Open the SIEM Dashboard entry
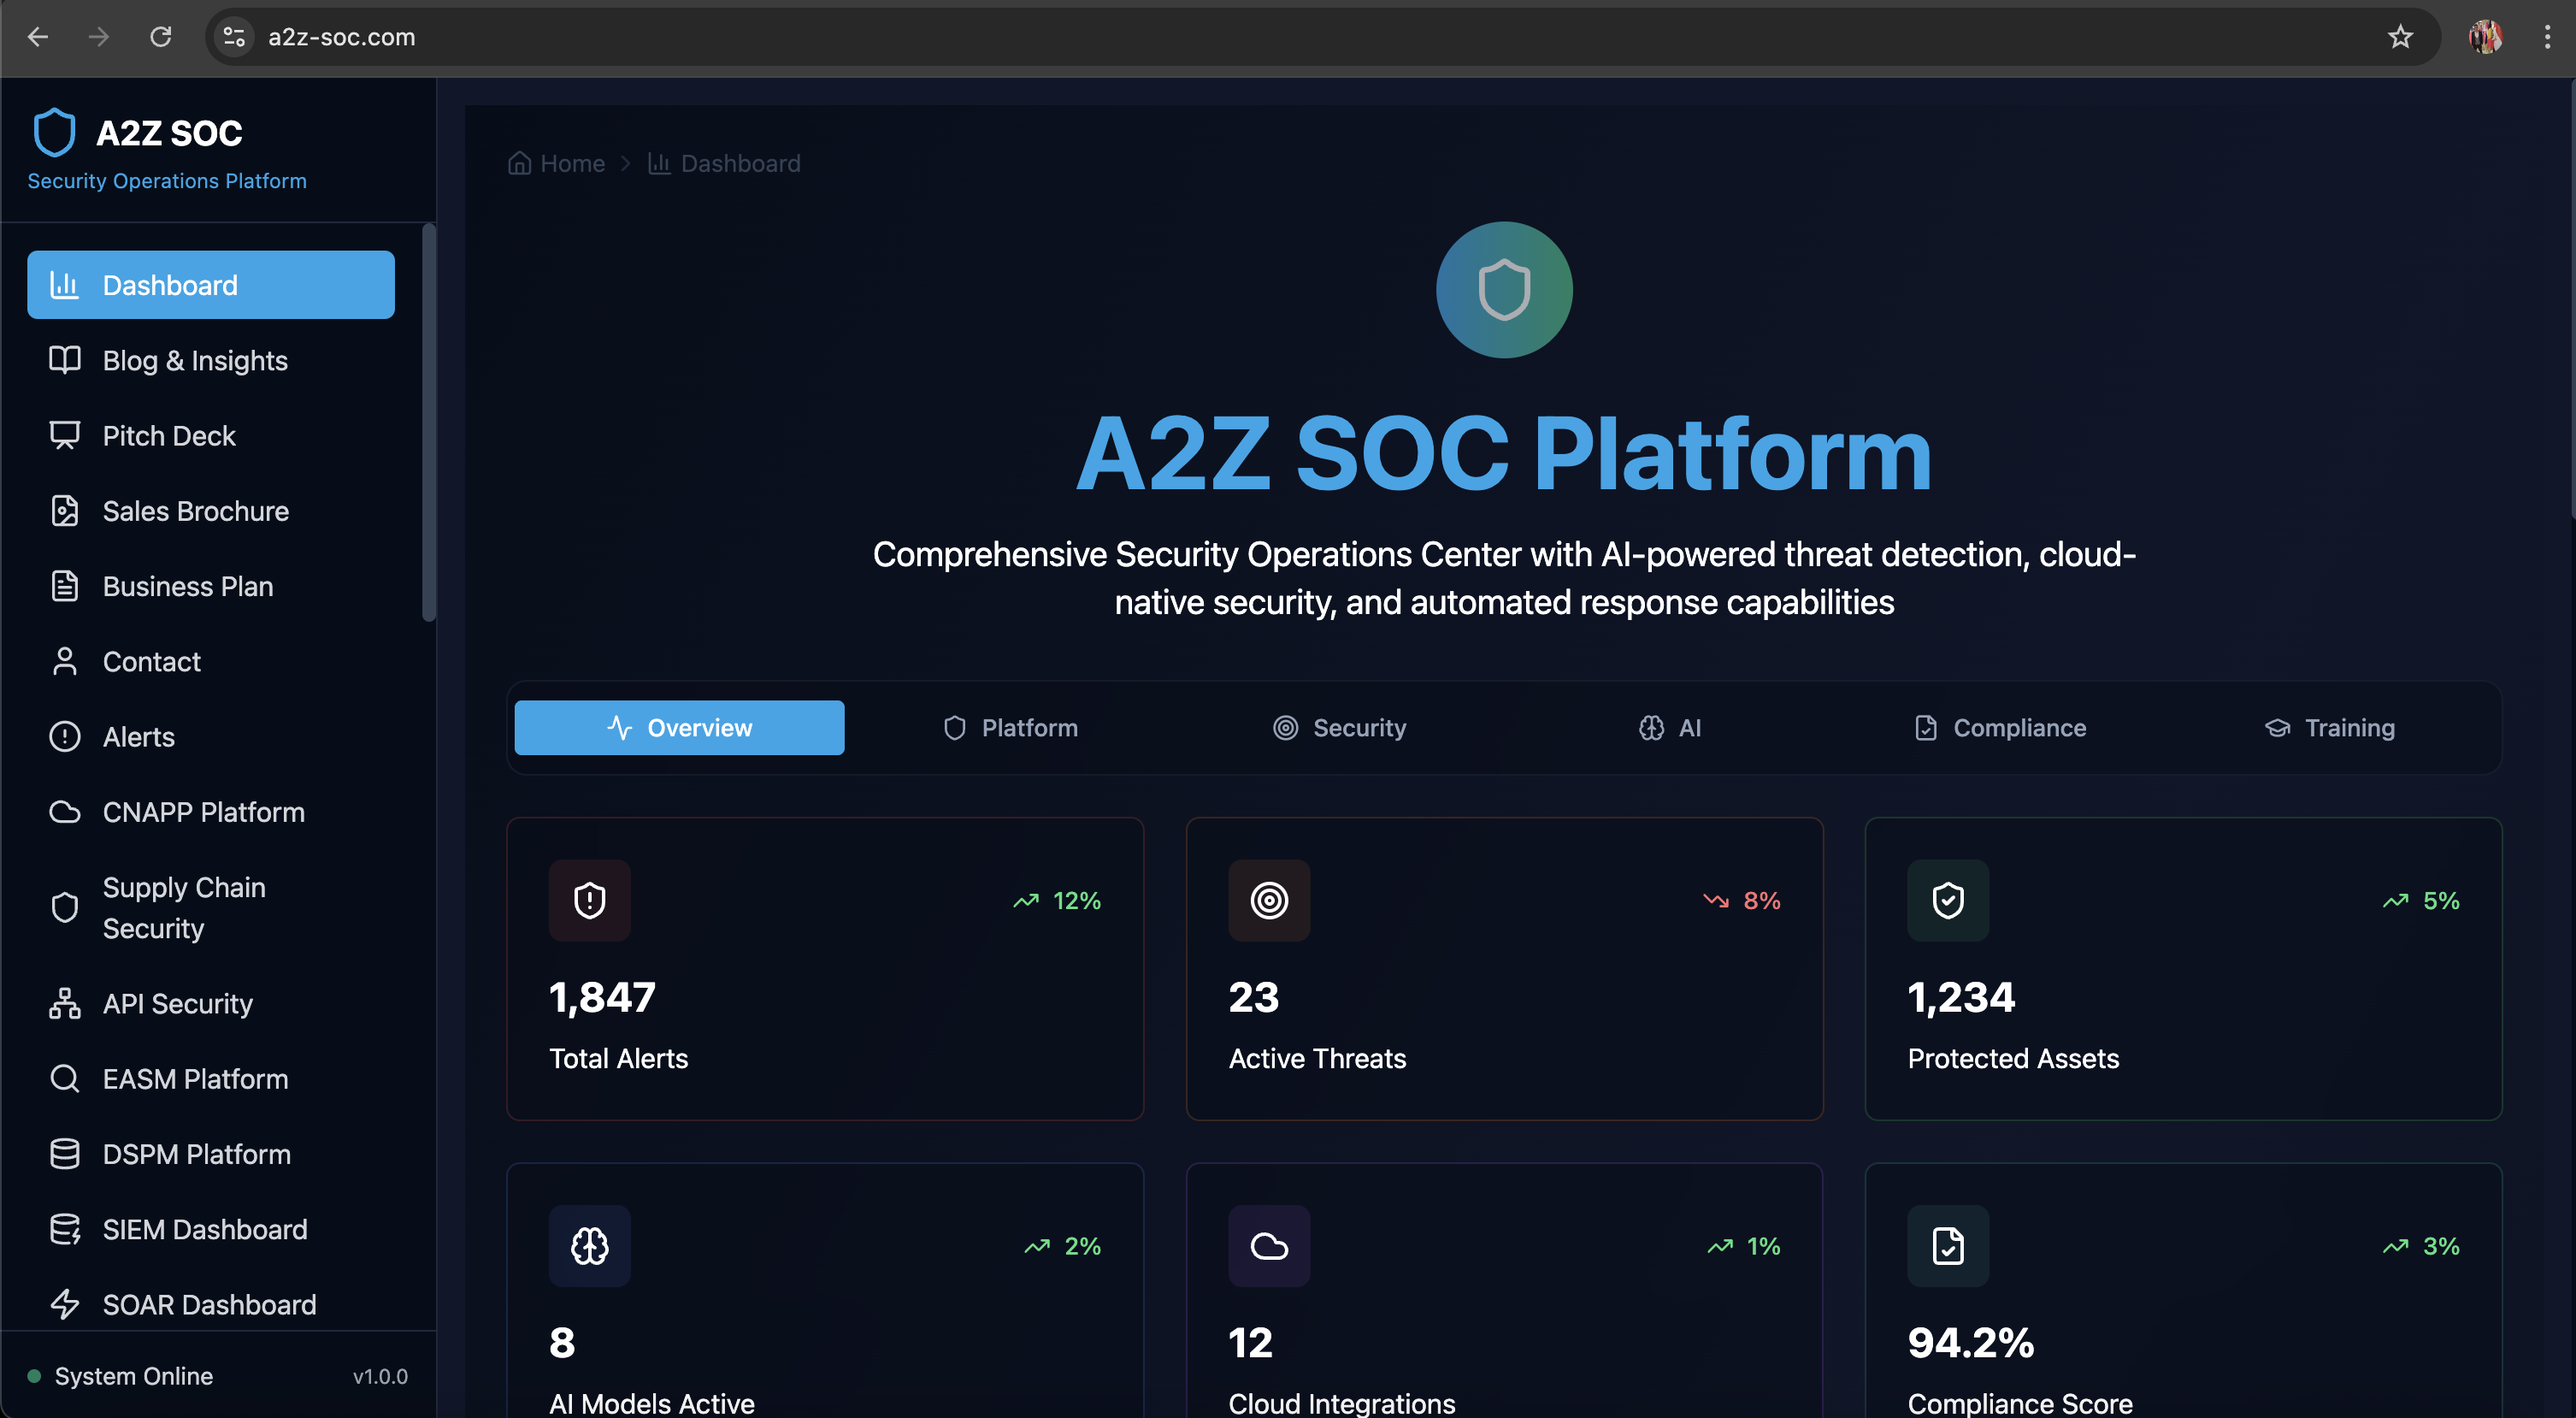Screen dimensions: 2576x1418 [211, 1229]
